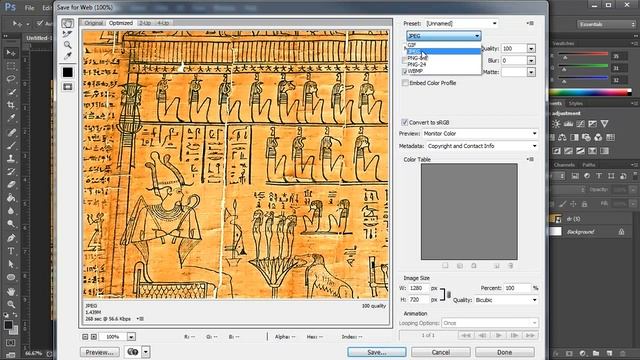Open the Metadata dropdown
The height and width of the screenshot is (360, 640).
(x=482, y=146)
